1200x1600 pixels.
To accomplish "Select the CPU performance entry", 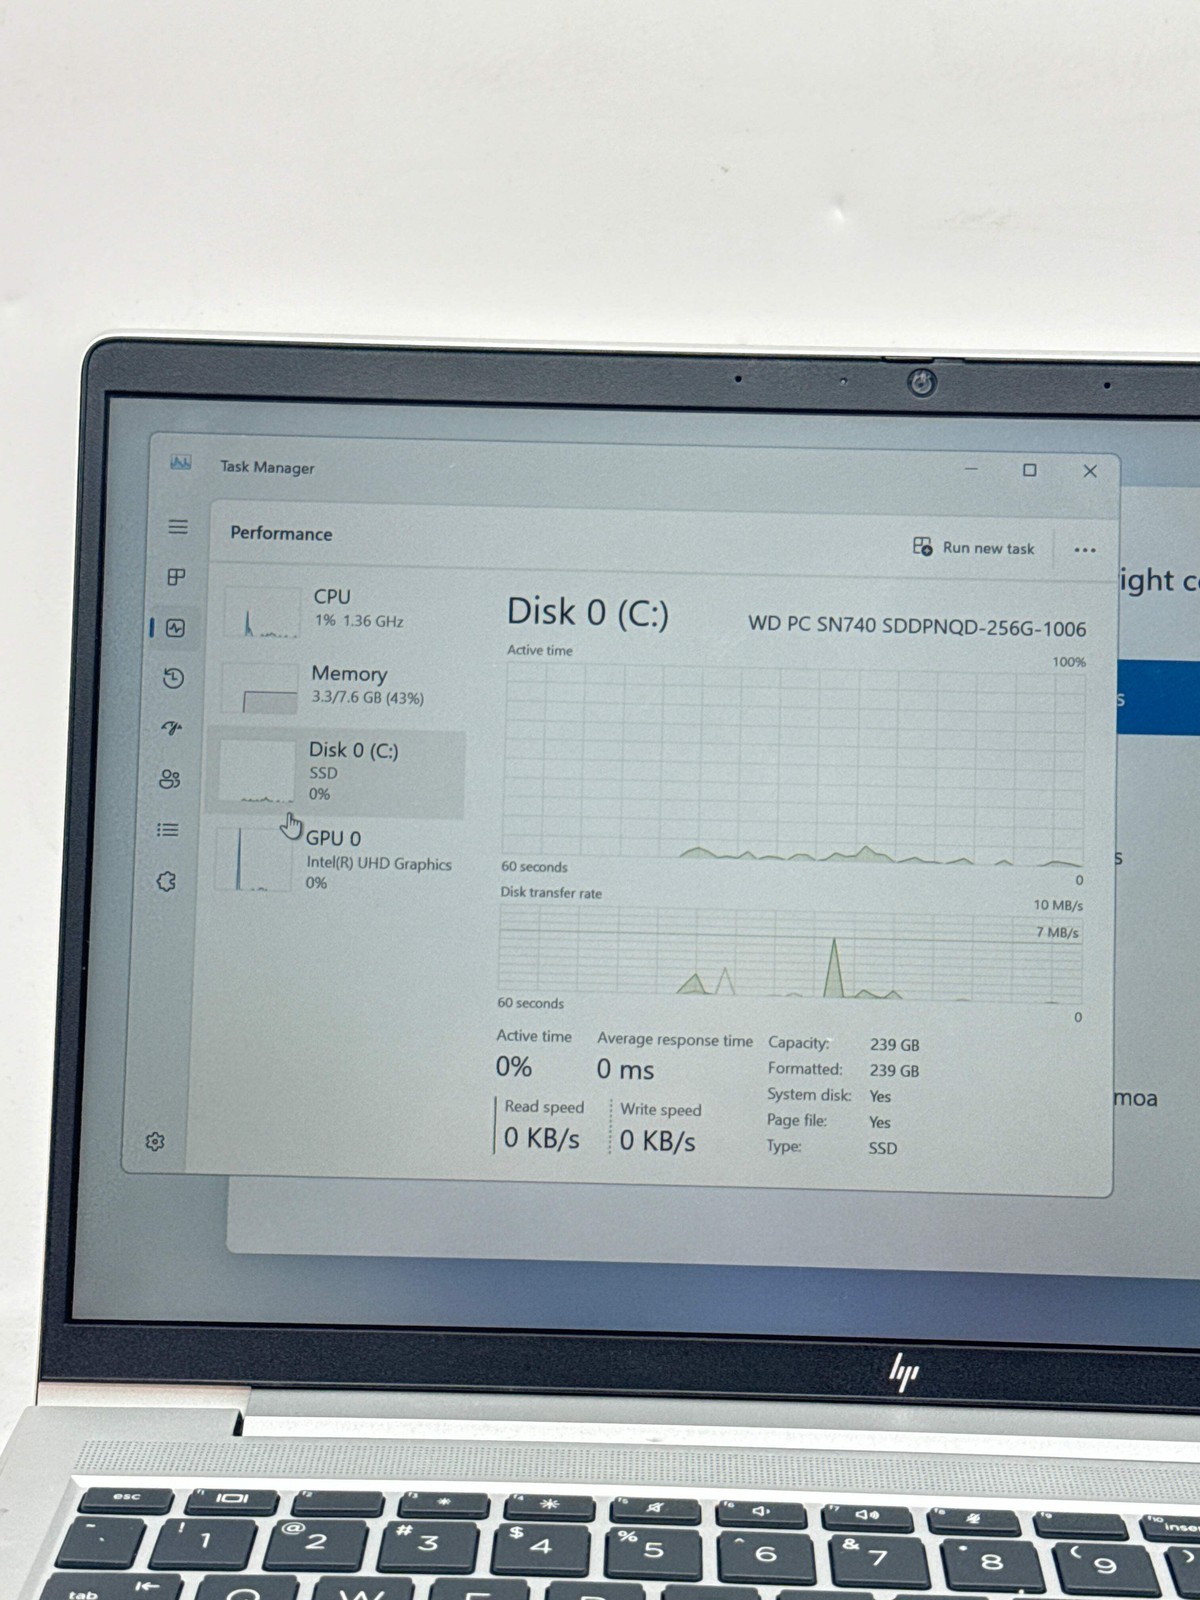I will [x=340, y=610].
